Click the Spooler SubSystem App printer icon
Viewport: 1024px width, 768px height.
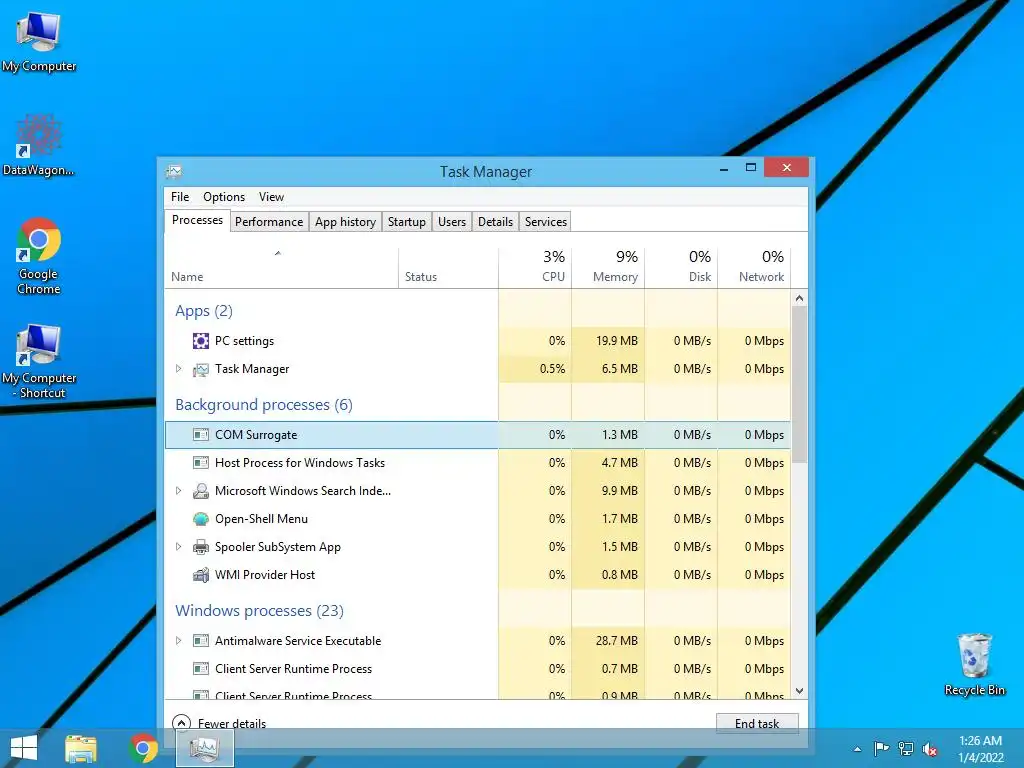(x=200, y=547)
